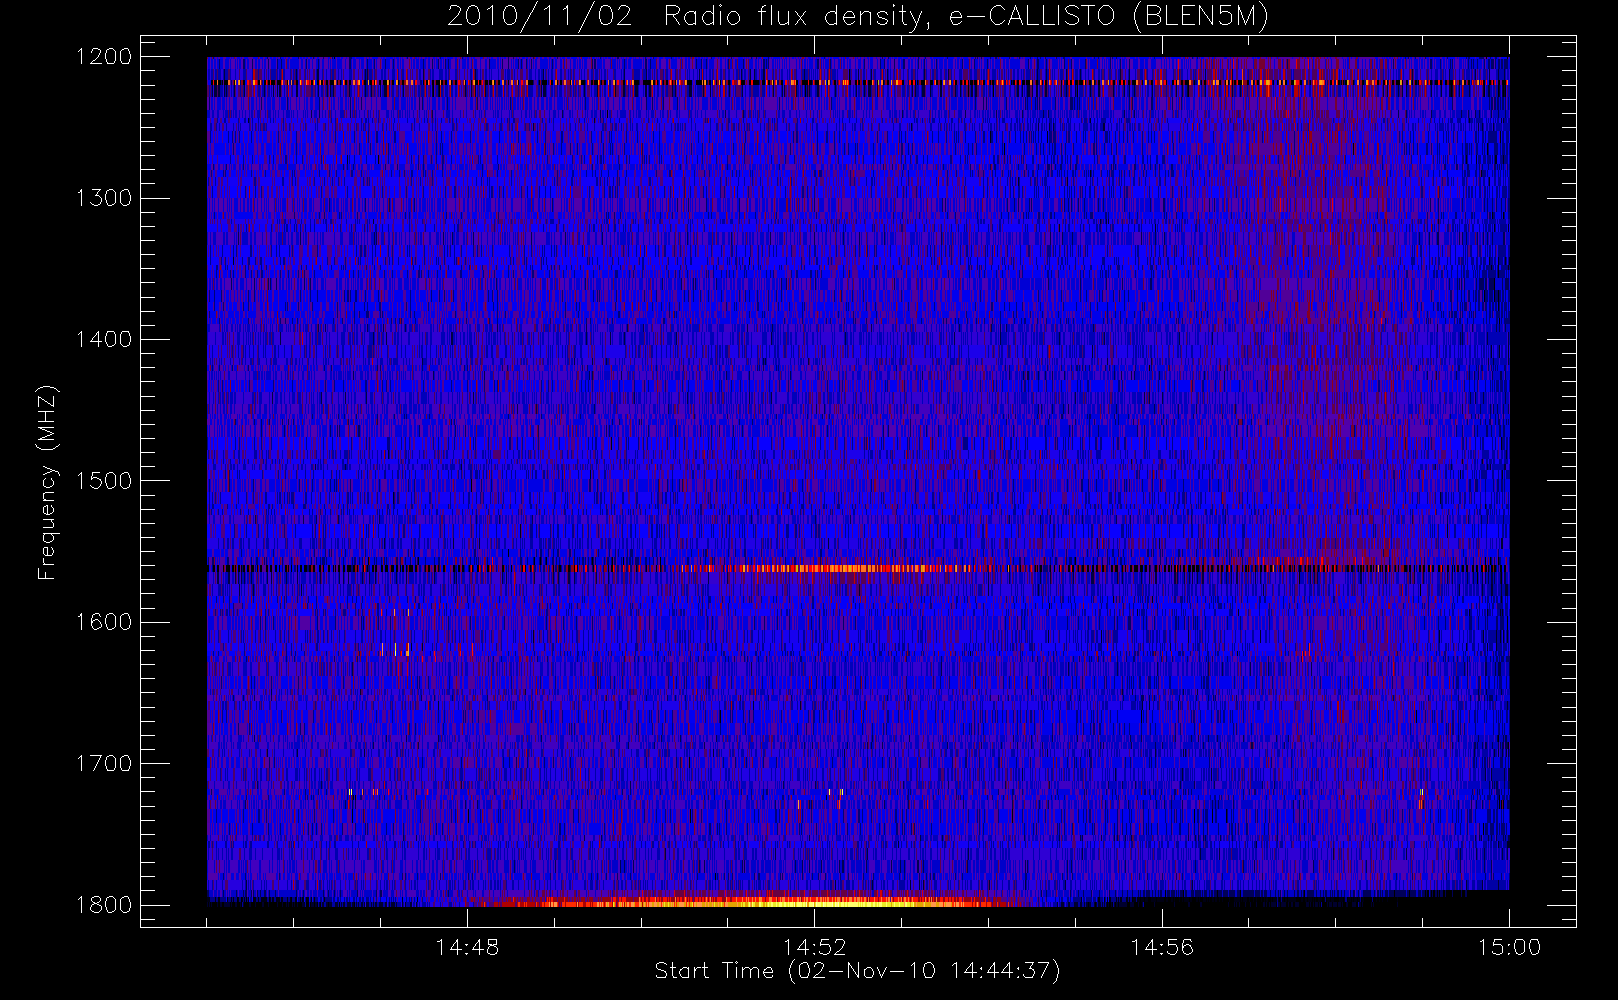Click the 1400 frequency tick label
This screenshot has height=1000, width=1618.
(104, 339)
